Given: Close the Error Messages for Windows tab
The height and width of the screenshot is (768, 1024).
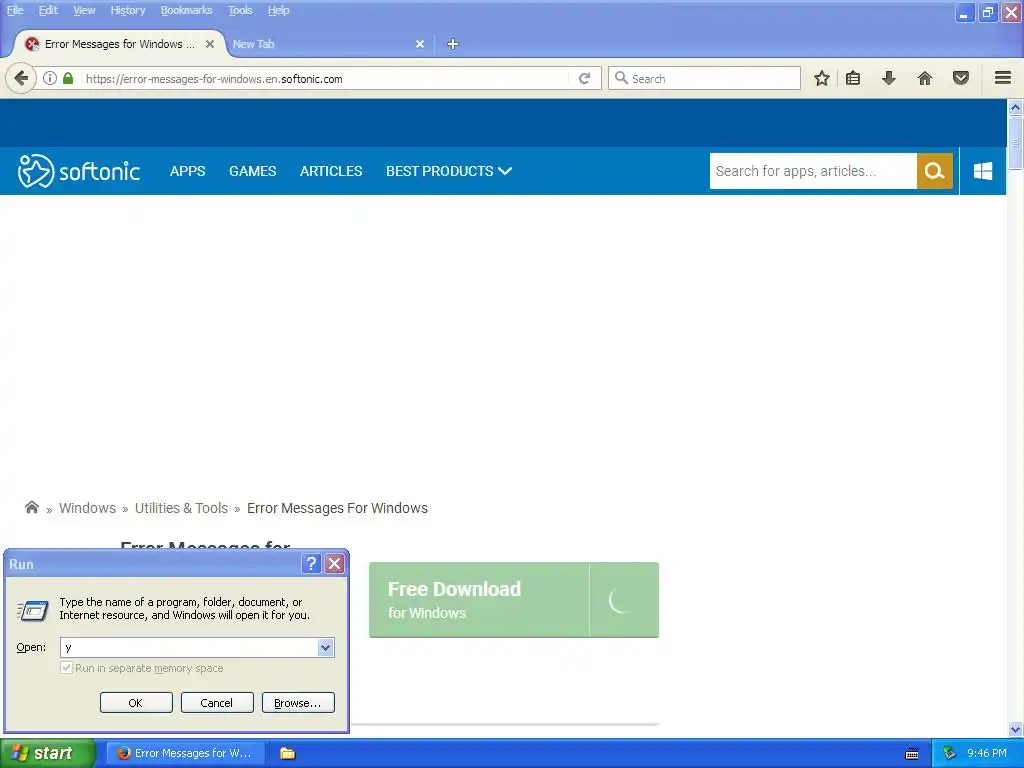Looking at the screenshot, I should tap(210, 44).
